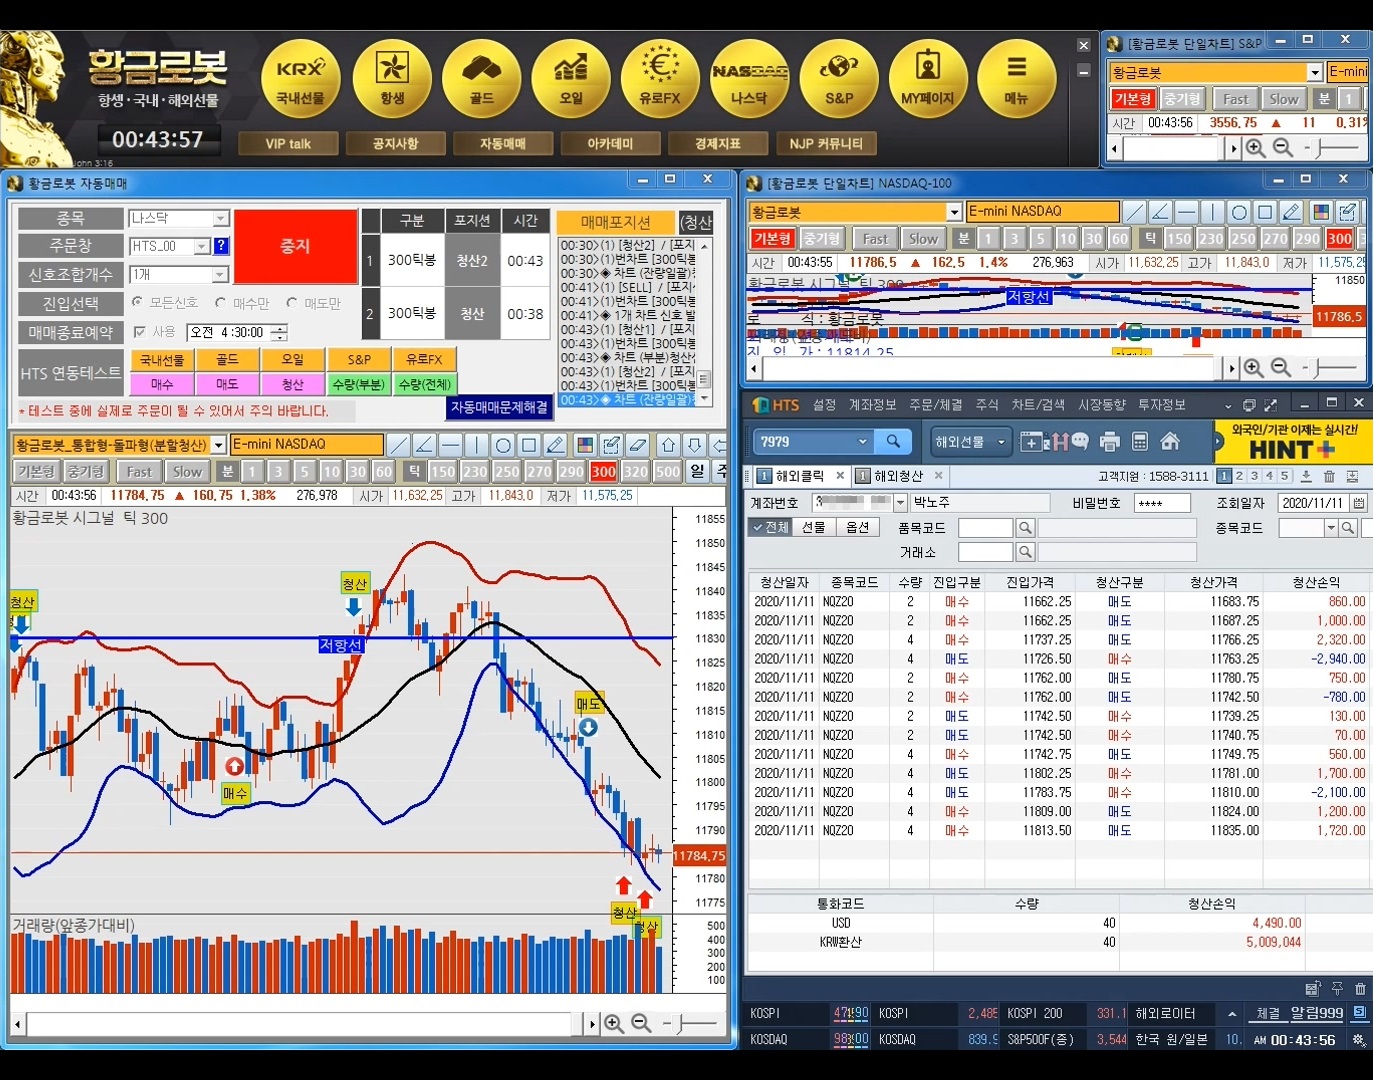Click the 아카데미 button

[610, 144]
